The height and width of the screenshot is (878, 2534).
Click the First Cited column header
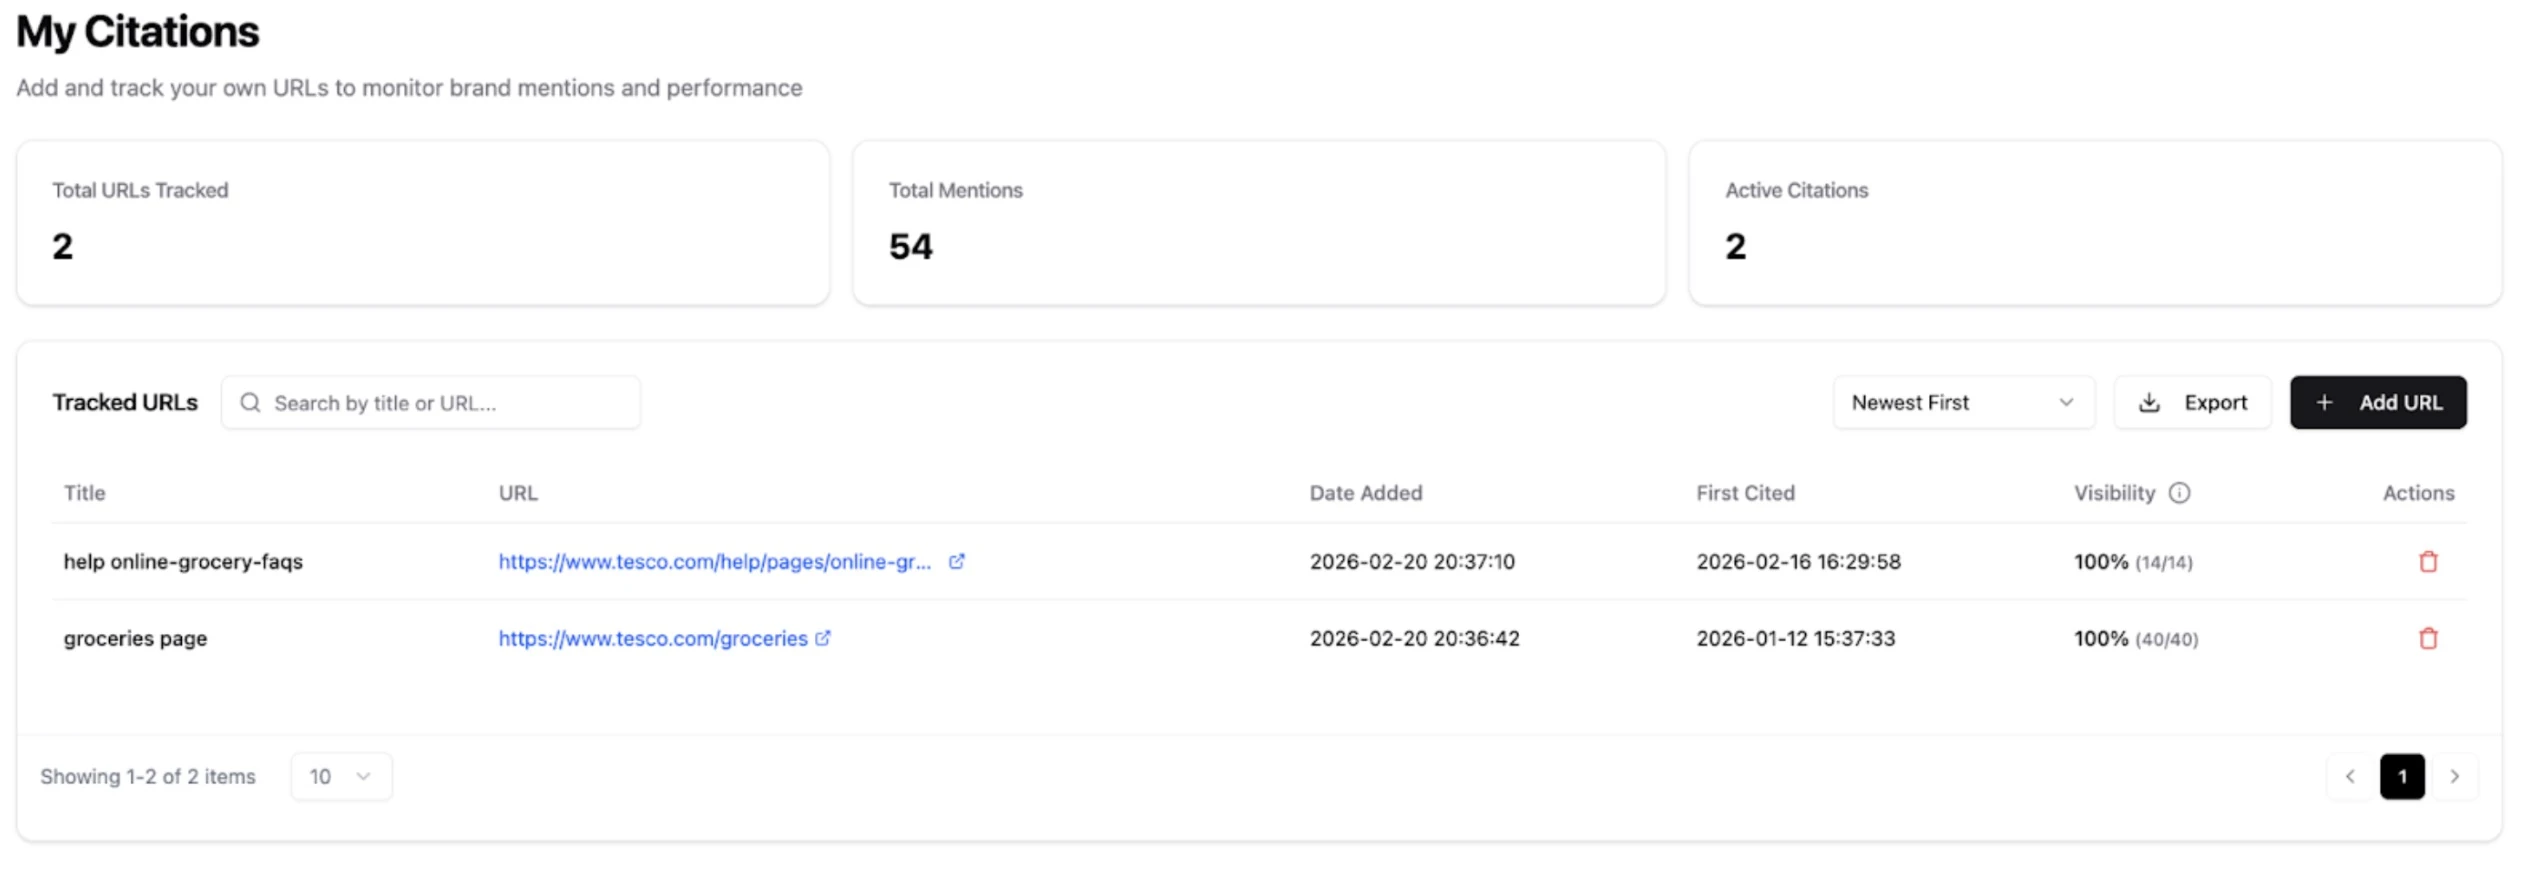[x=1745, y=493]
